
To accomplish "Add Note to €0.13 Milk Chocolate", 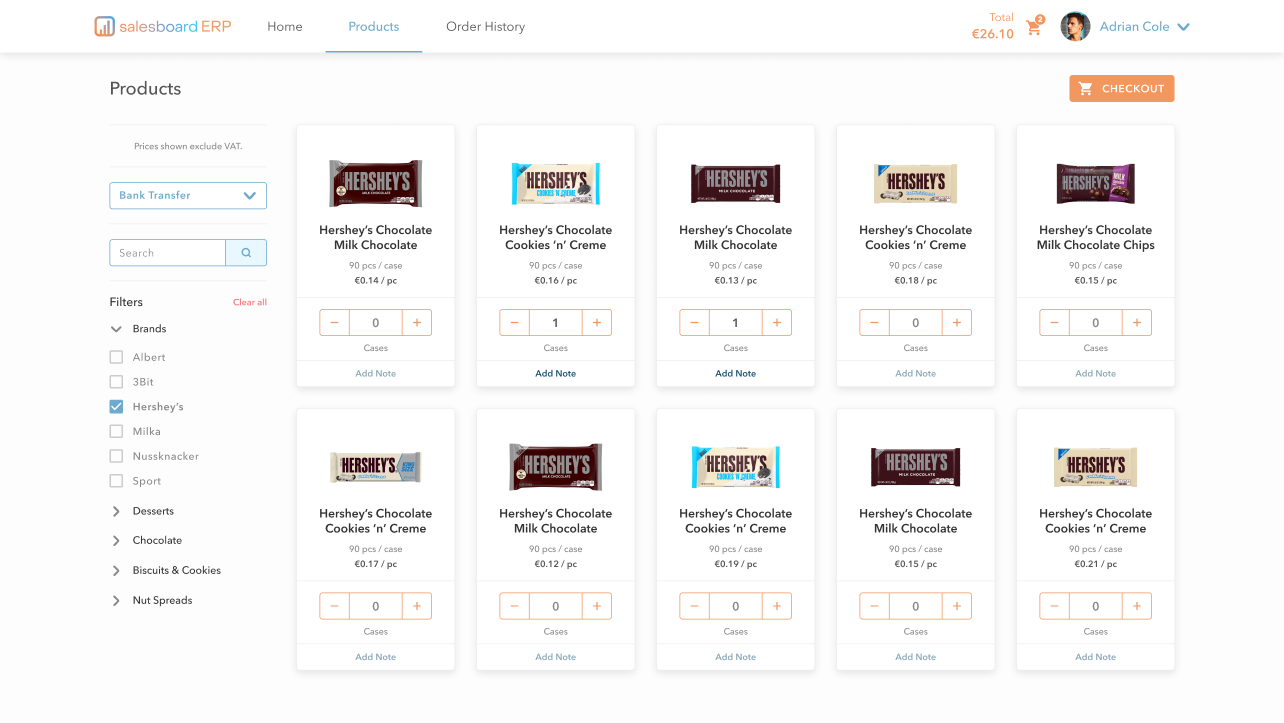I will pyautogui.click(x=736, y=374).
